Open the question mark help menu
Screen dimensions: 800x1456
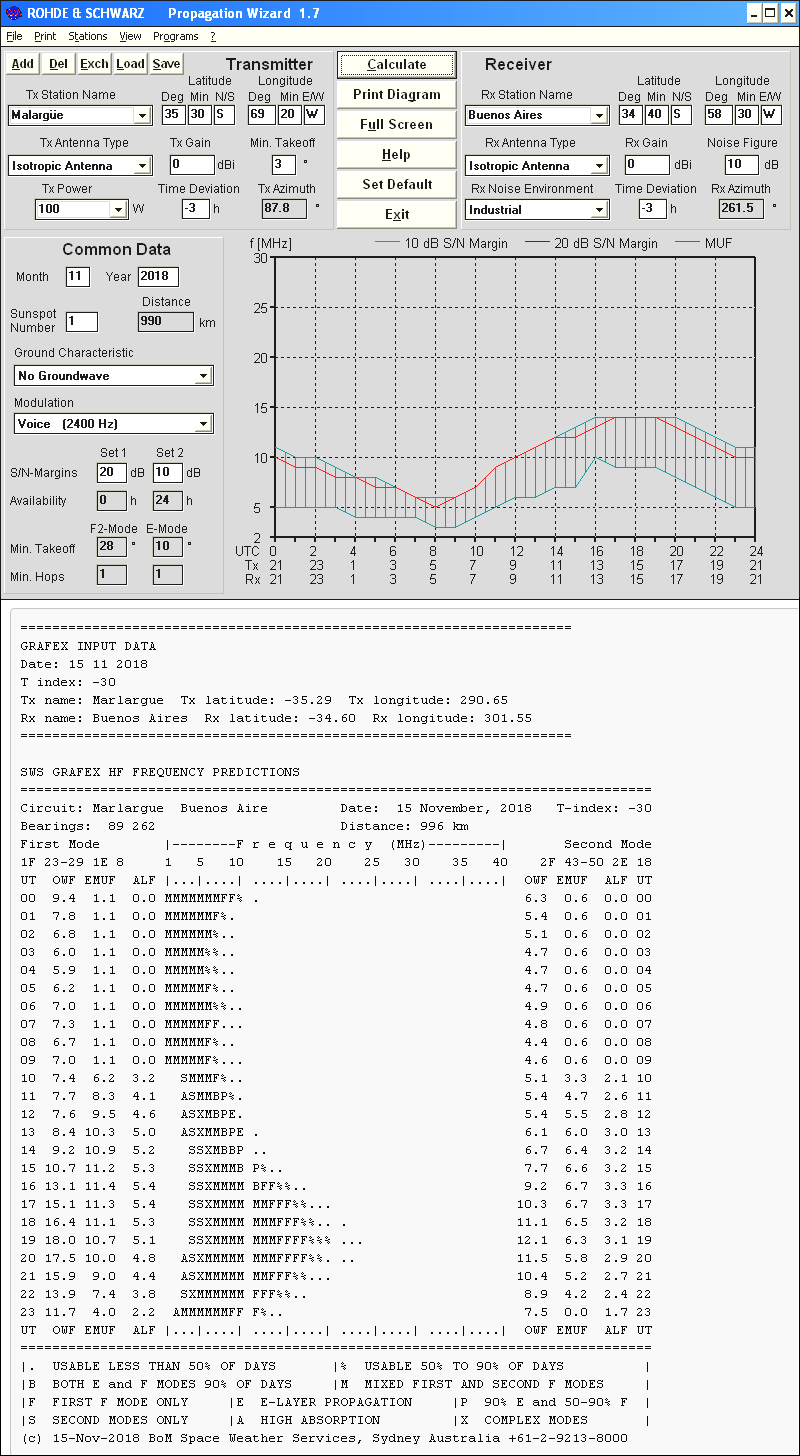(212, 36)
